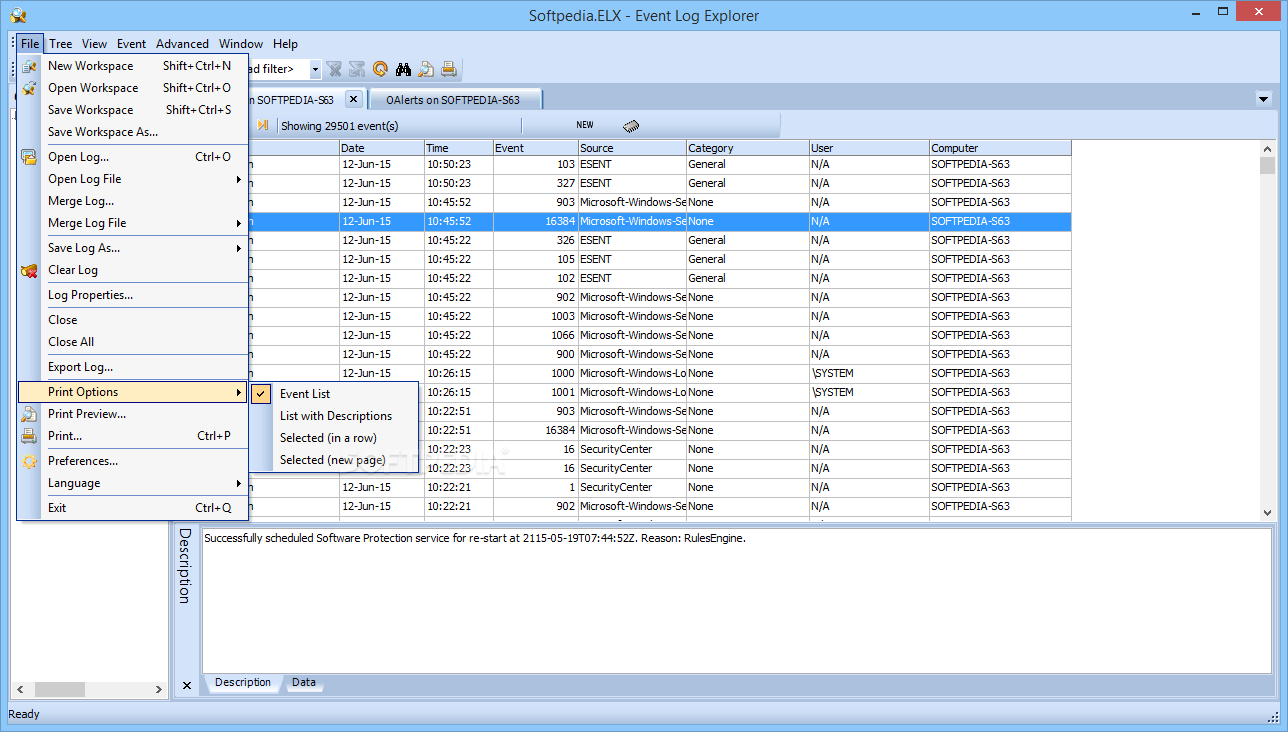Open the Help menu
The image size is (1288, 732).
pos(285,44)
